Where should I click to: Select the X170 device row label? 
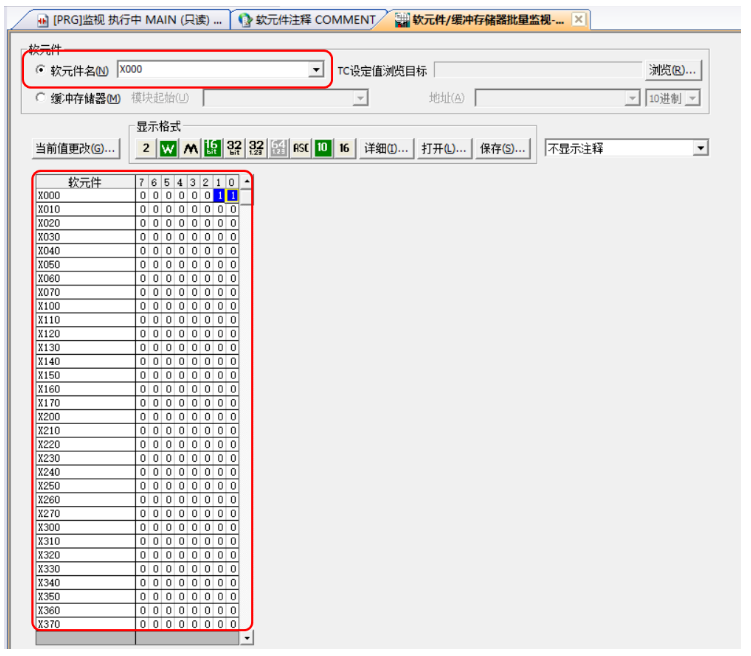tap(86, 403)
